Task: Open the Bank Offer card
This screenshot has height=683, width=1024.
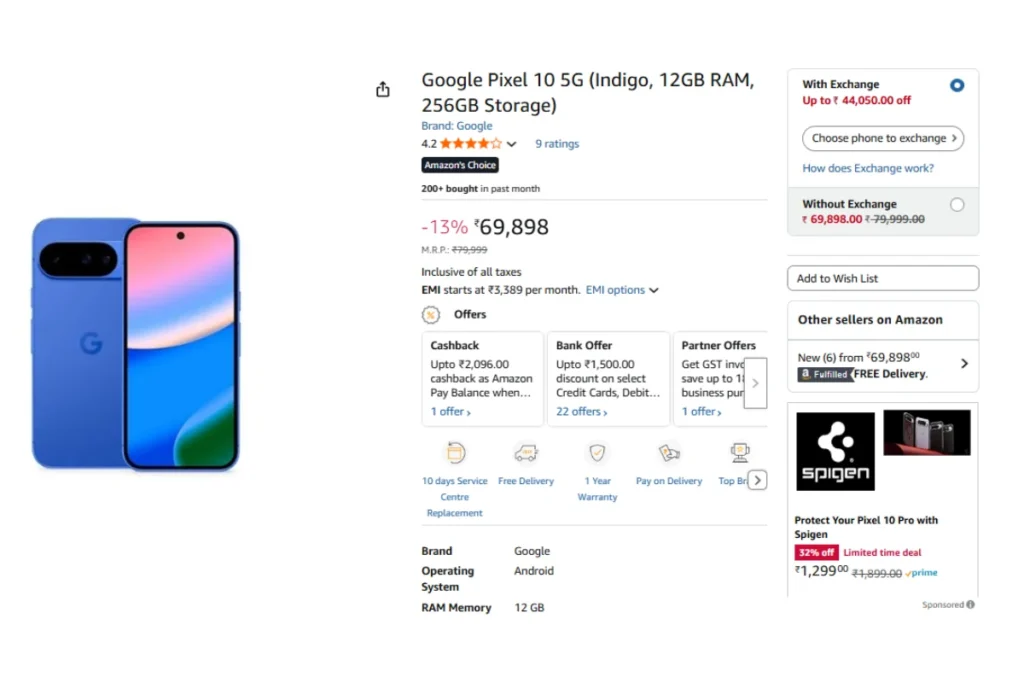Action: click(608, 379)
